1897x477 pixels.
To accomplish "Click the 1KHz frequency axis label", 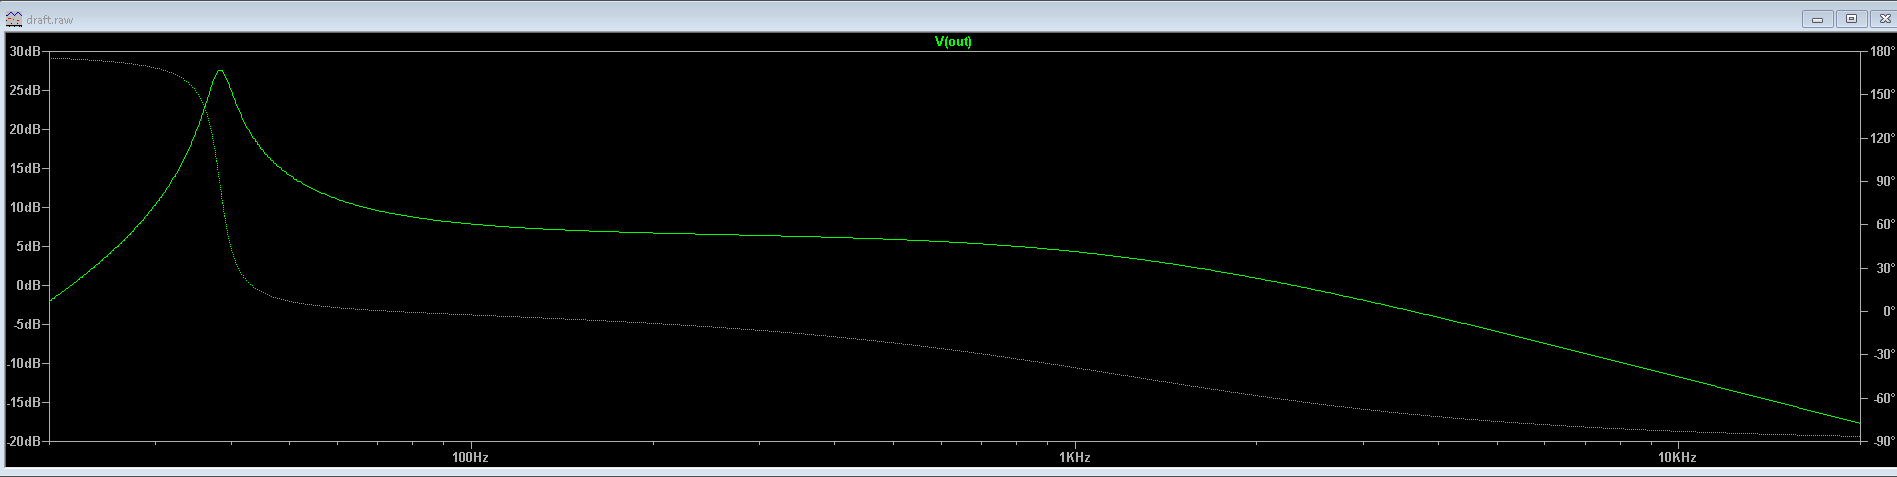I will point(1074,458).
